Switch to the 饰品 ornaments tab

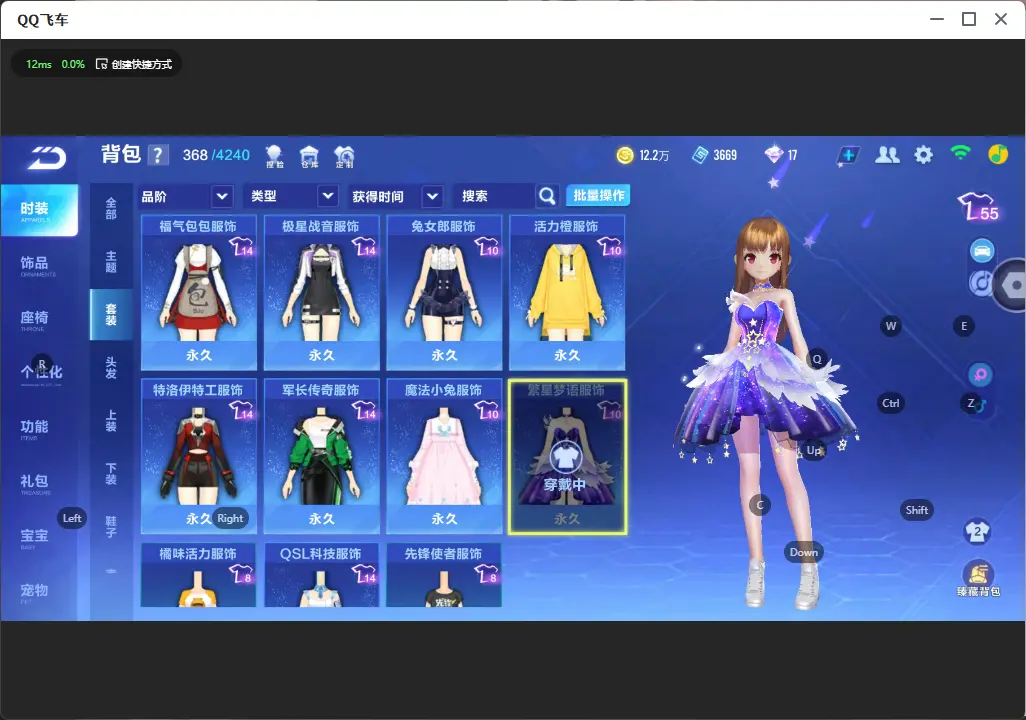click(x=37, y=265)
